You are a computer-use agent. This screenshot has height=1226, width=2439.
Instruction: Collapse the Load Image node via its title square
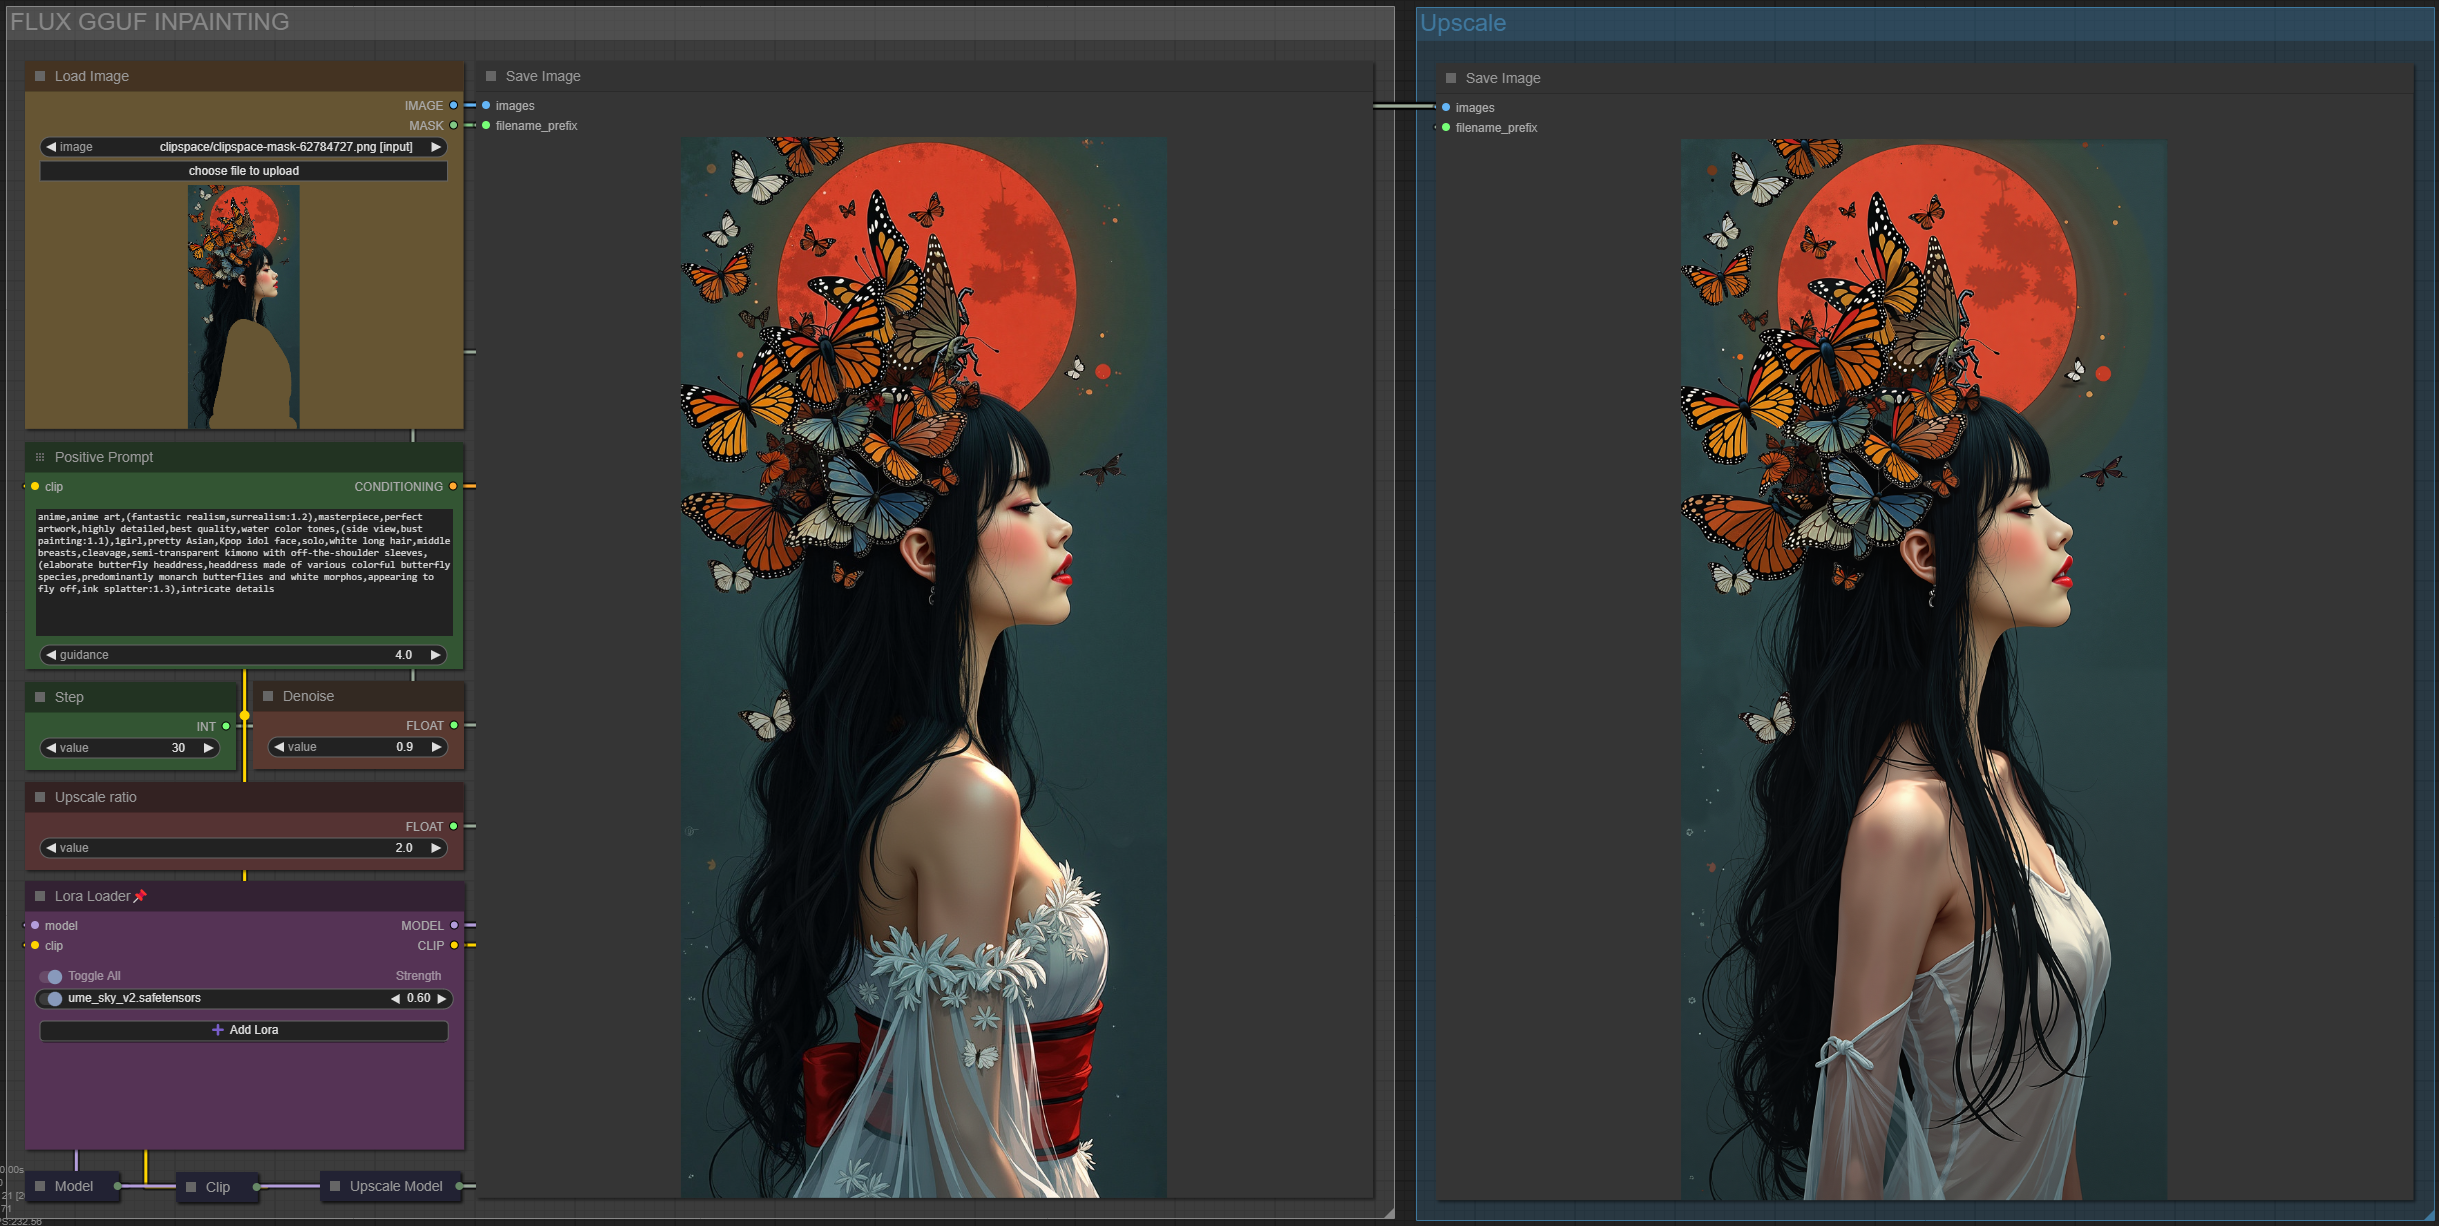click(40, 76)
